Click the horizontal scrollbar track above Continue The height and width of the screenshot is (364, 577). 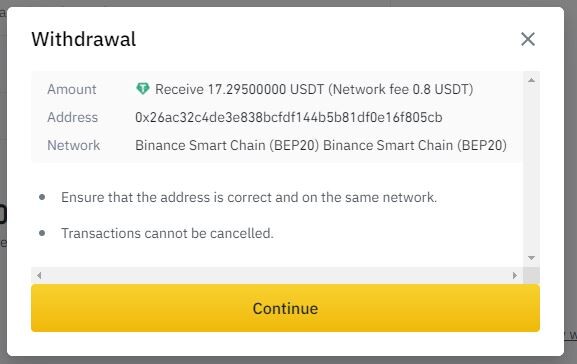(x=277, y=275)
